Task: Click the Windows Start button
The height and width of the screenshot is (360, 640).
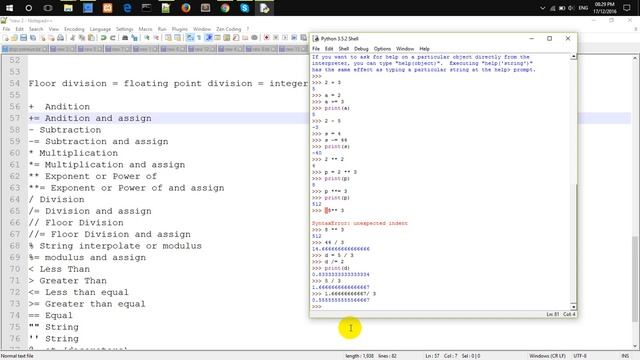Action: (x=9, y=8)
